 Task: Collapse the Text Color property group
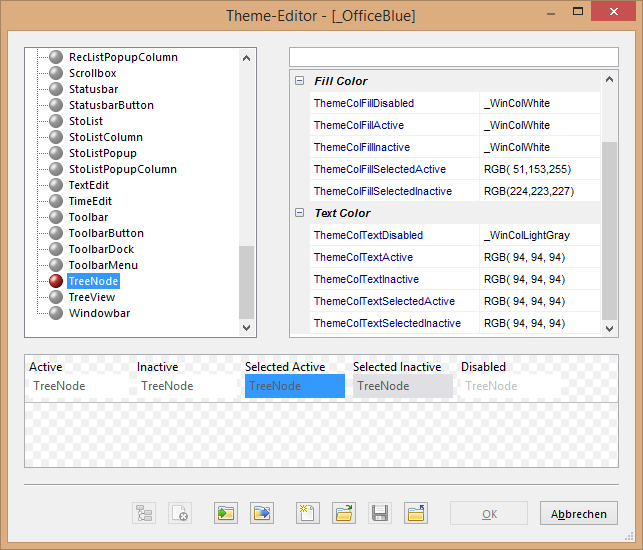[x=299, y=213]
